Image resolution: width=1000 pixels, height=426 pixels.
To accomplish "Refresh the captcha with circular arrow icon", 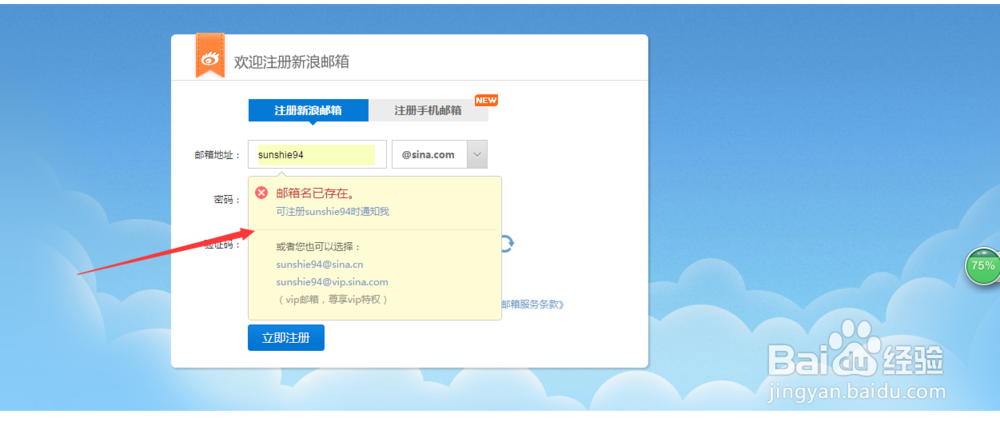I will 508,244.
